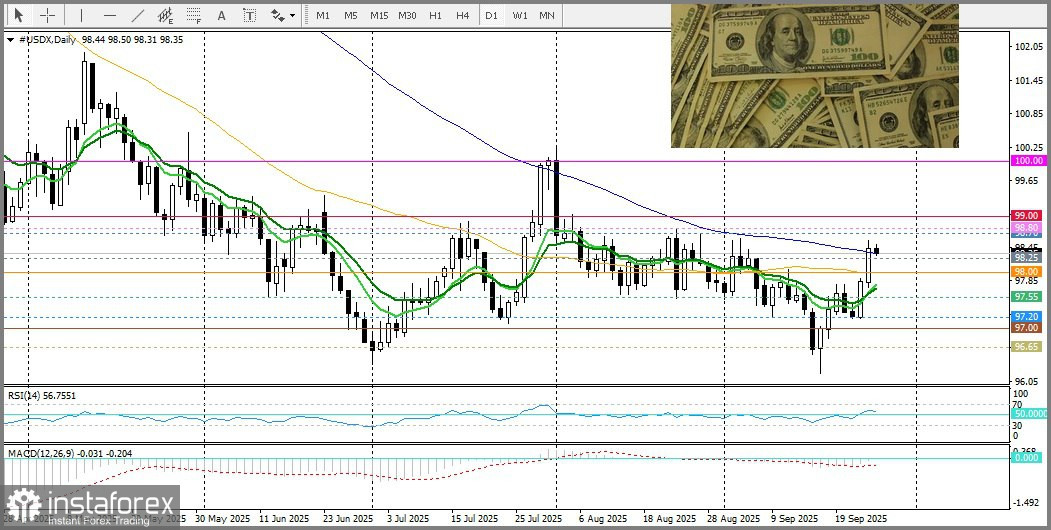
Task: Click the 18 Aug 2025 date label
Action: coord(668,519)
